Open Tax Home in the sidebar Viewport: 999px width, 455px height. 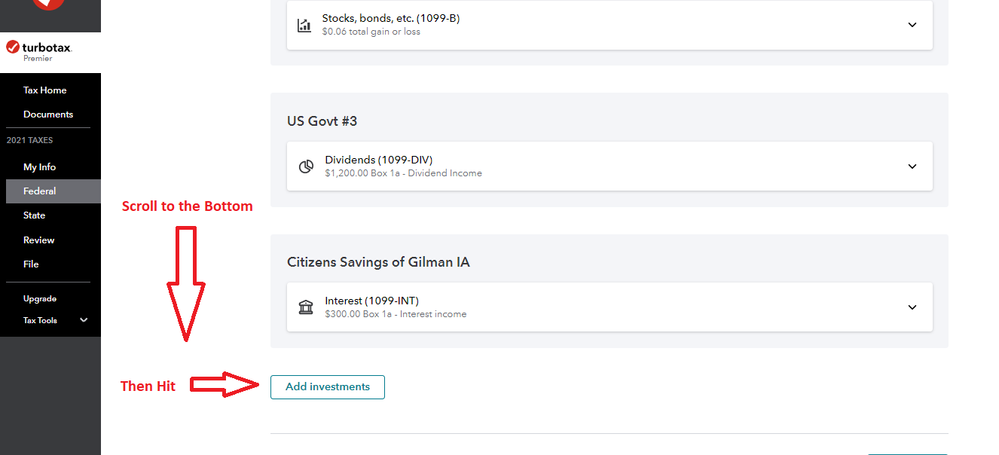point(45,90)
